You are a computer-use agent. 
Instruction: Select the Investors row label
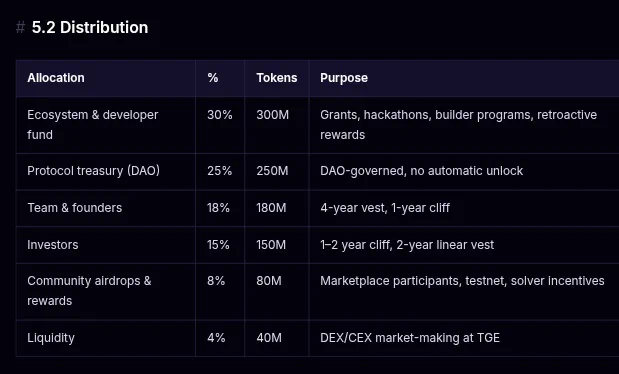point(53,245)
